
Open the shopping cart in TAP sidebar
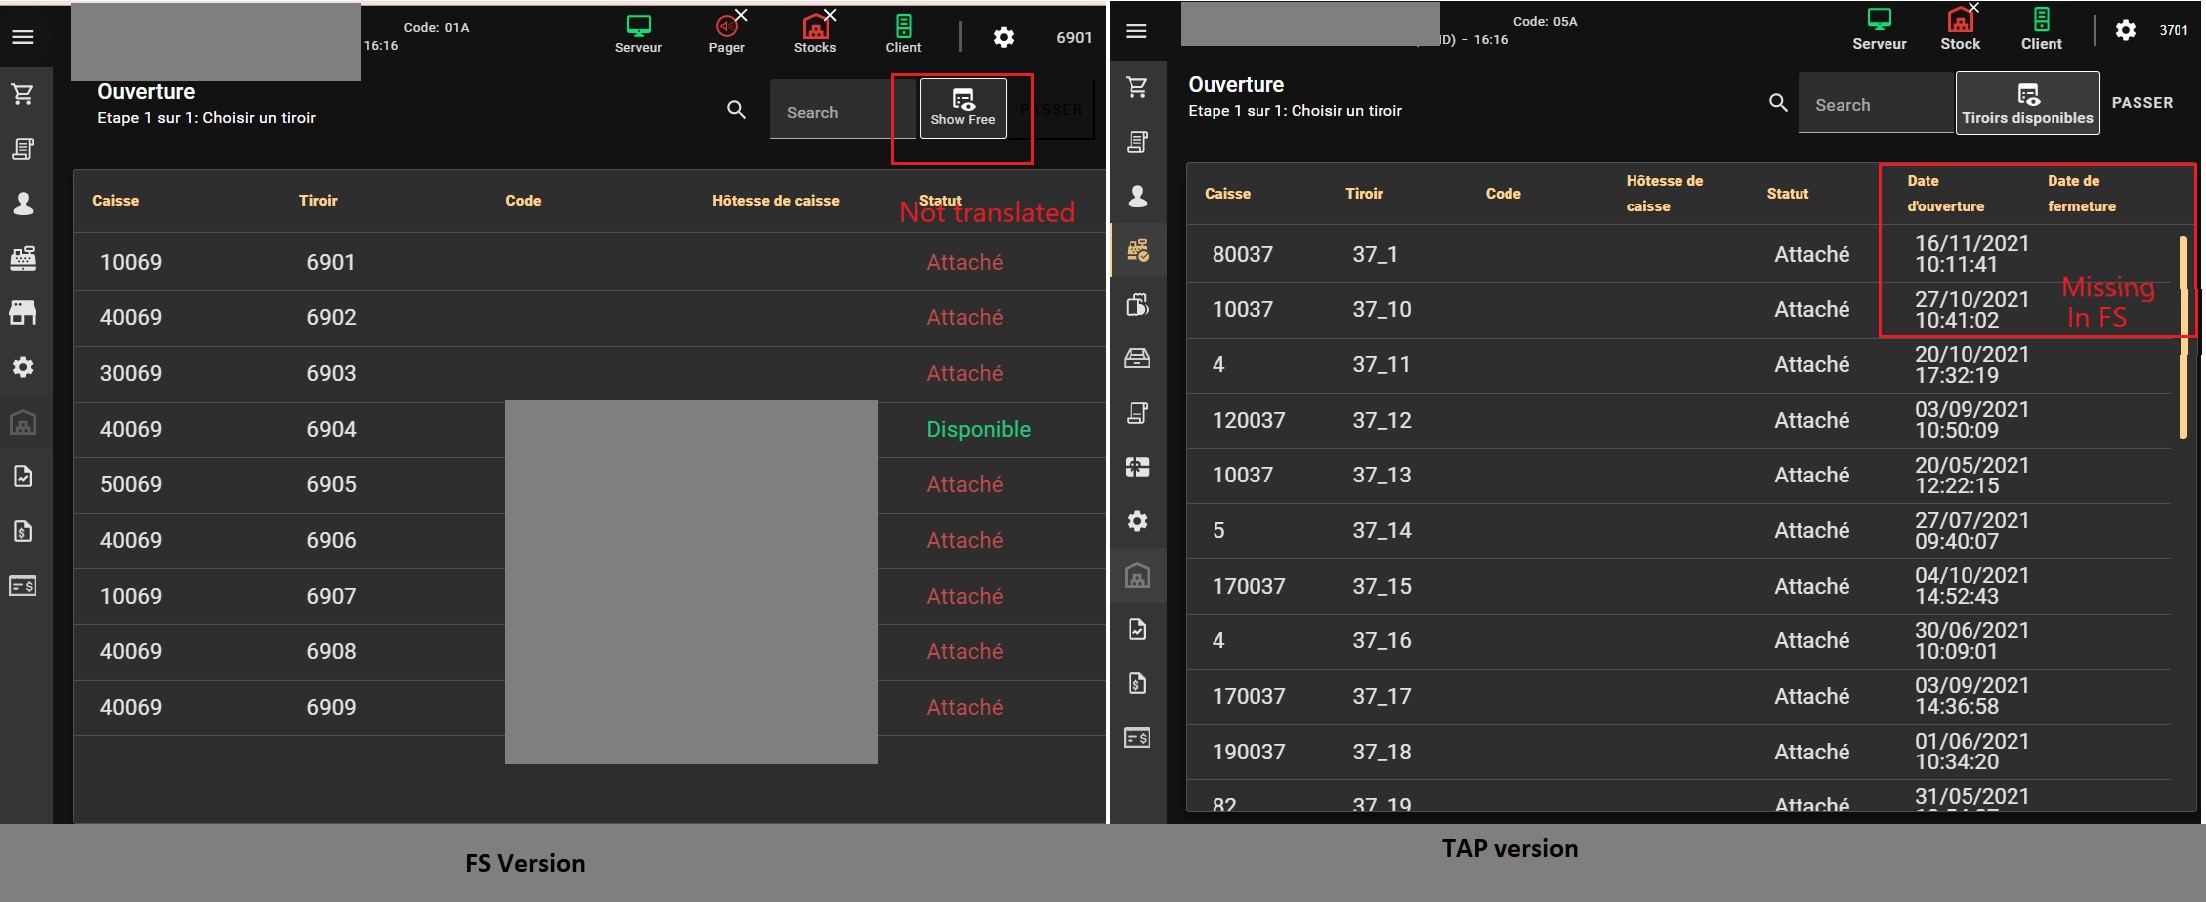(1137, 87)
